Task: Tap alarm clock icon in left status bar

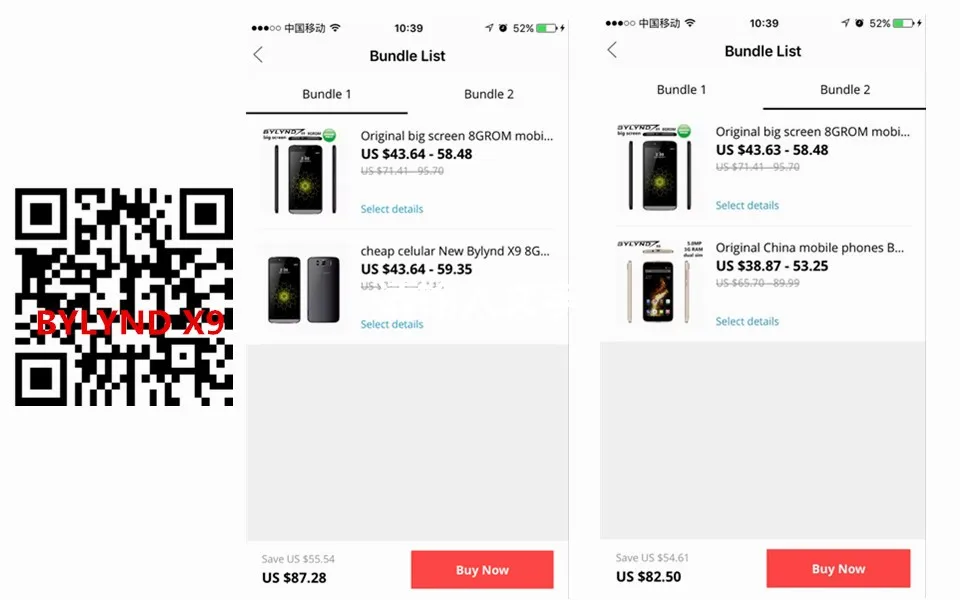Action: [503, 28]
